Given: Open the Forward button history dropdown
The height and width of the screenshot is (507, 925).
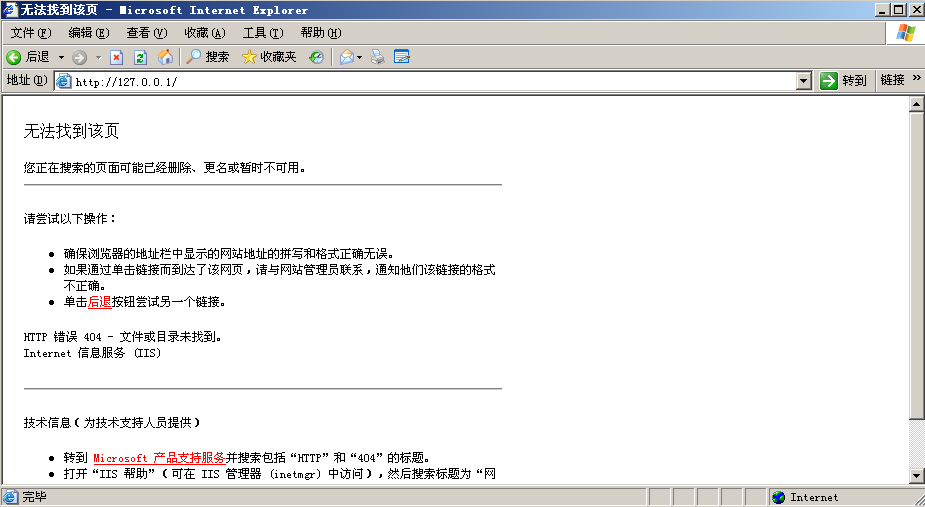Looking at the screenshot, I should pos(99,57).
